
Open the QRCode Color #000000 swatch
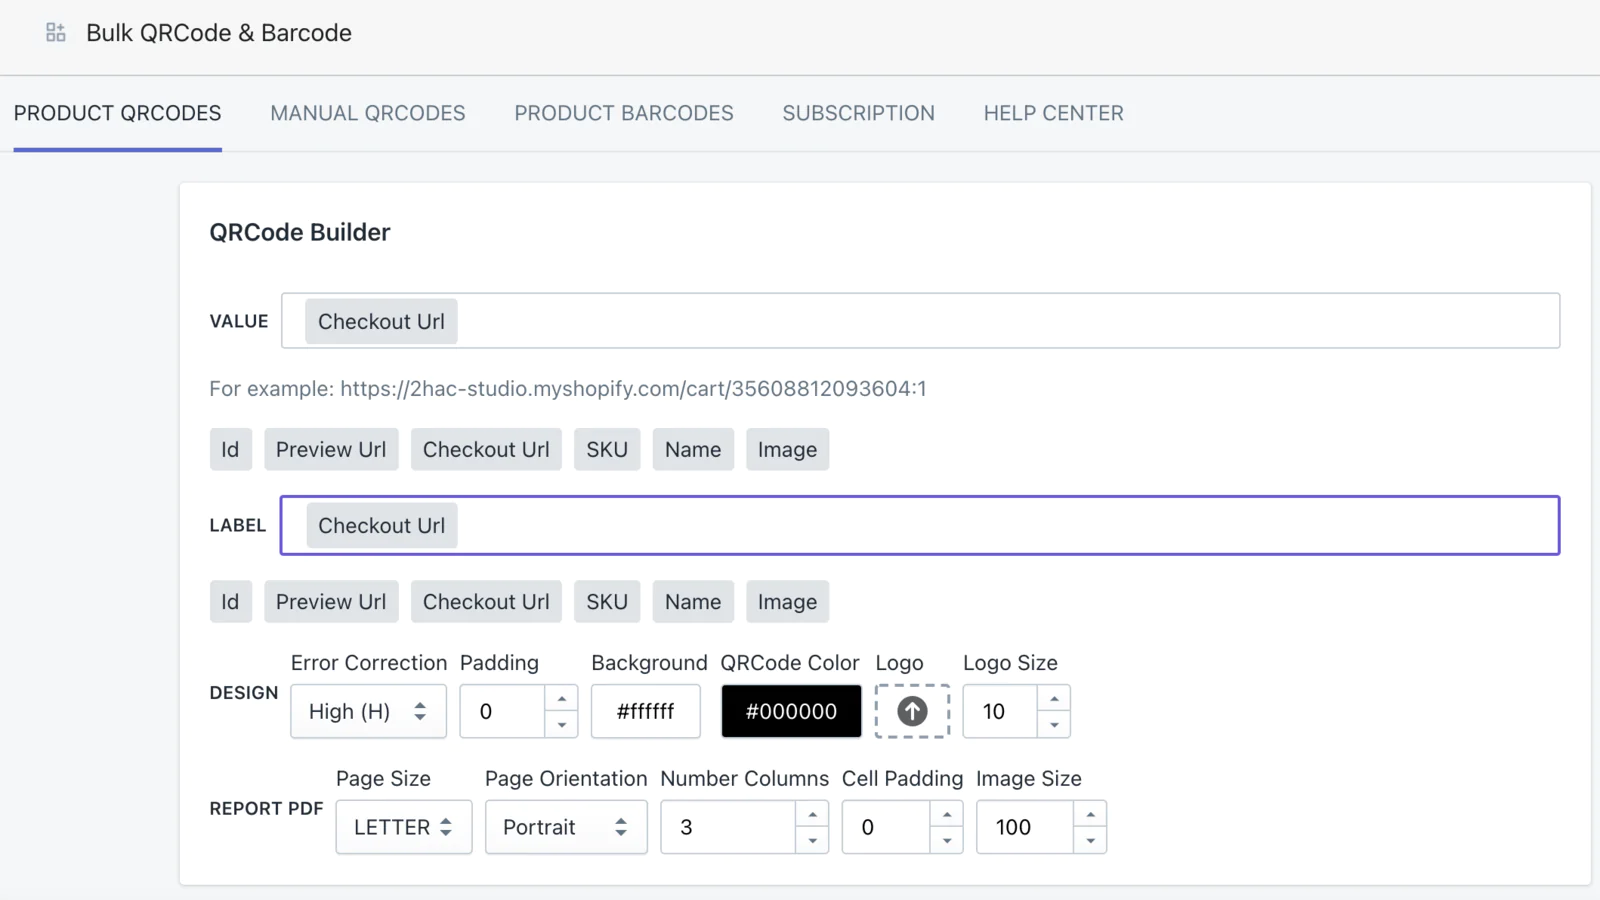[791, 711]
